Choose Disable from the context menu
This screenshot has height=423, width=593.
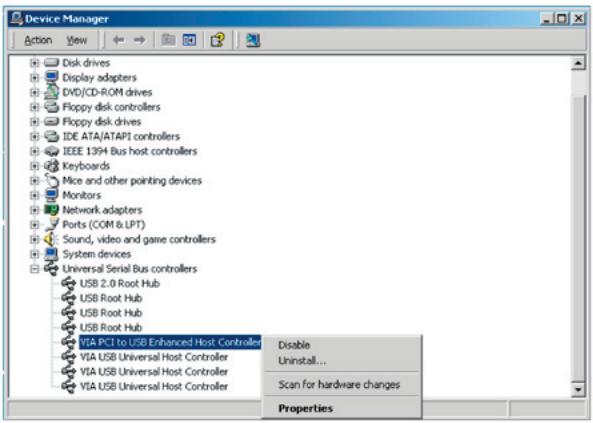pos(294,345)
